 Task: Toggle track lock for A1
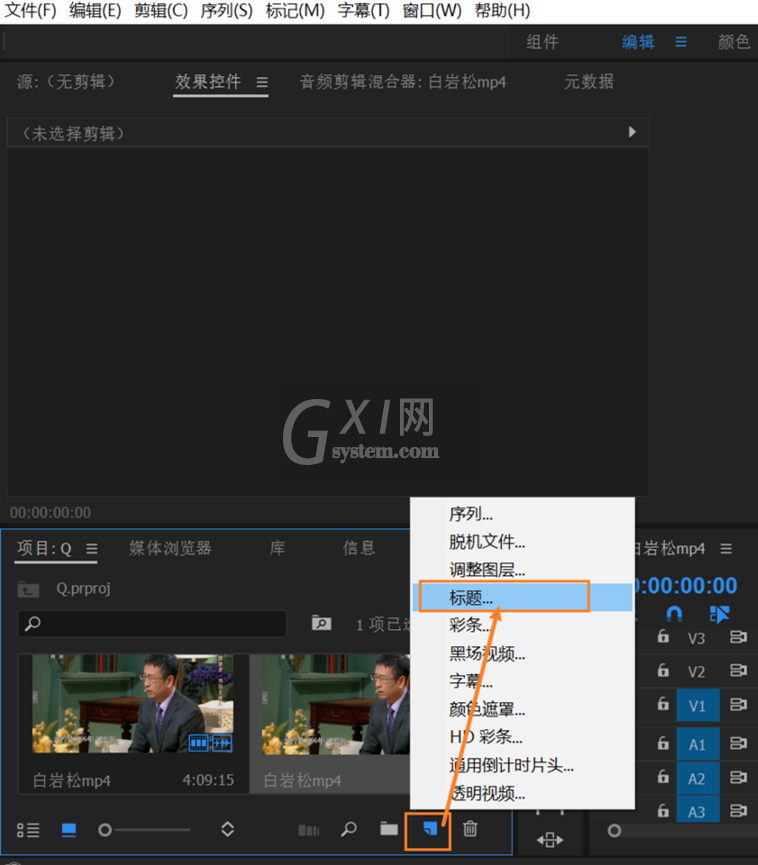[x=663, y=744]
